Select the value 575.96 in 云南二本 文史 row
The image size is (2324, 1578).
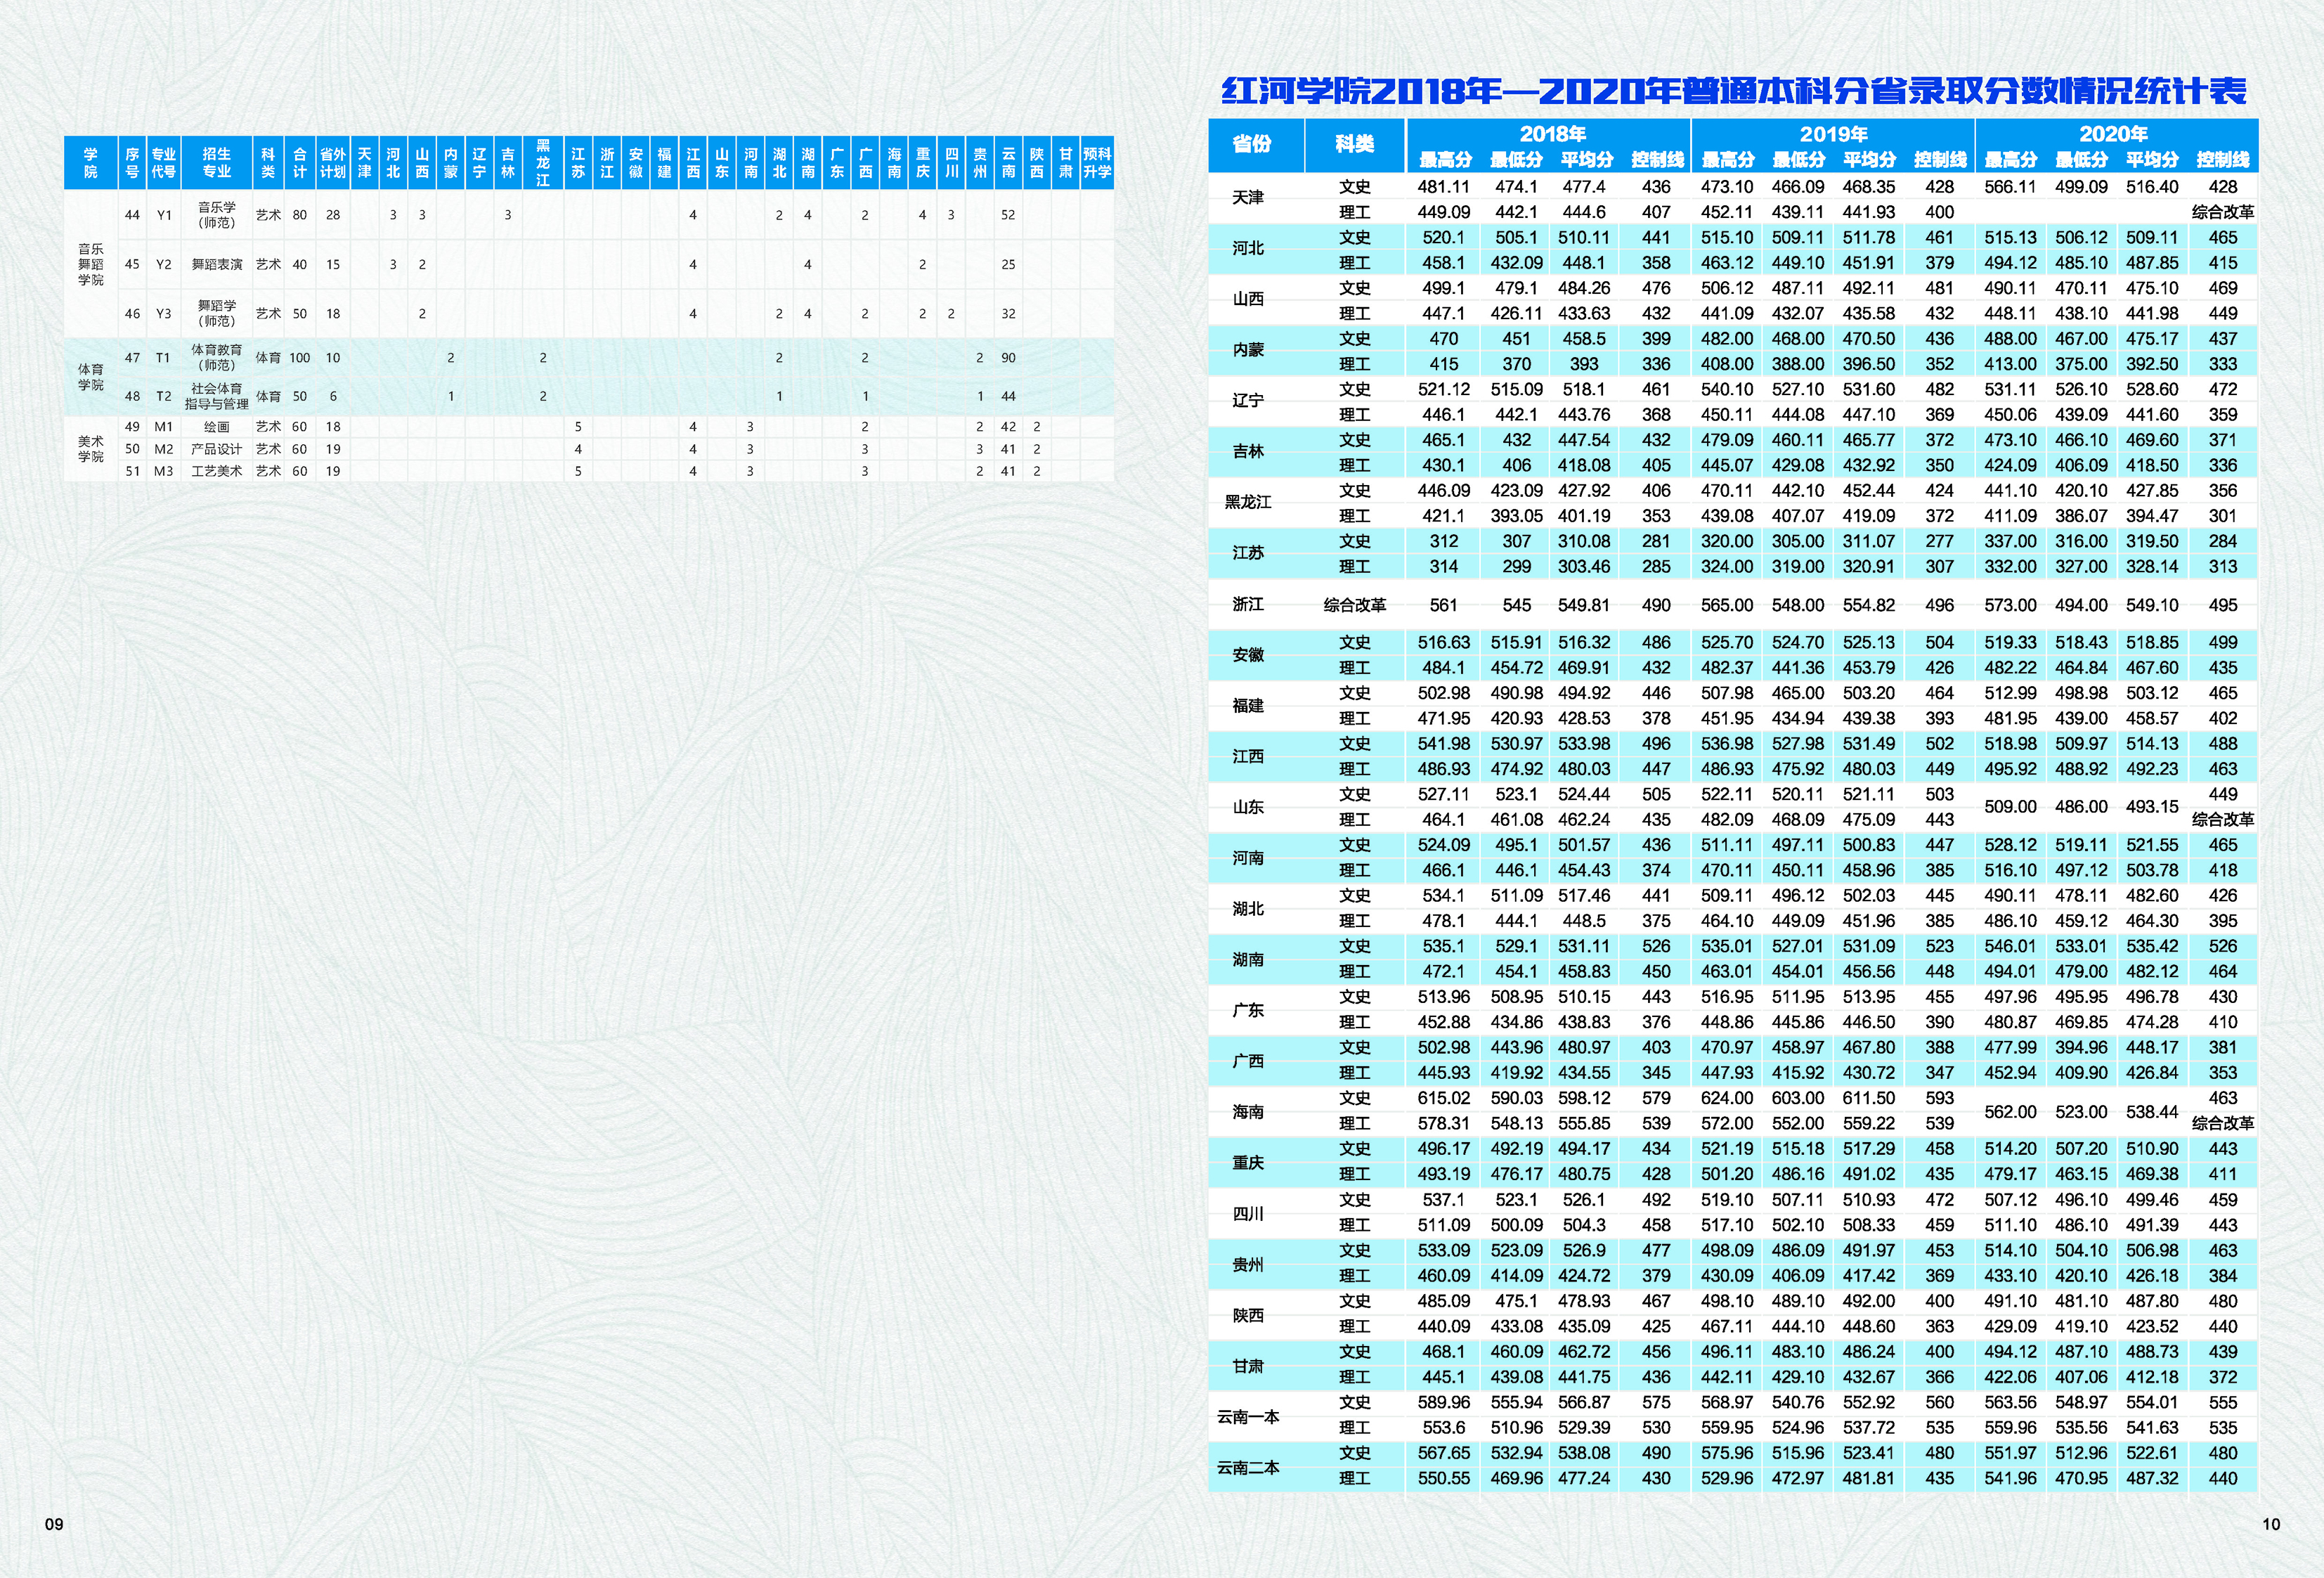coord(1727,1453)
